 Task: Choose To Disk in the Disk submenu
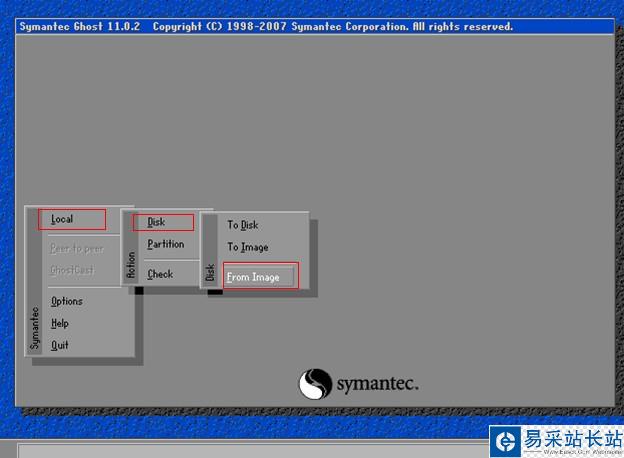(x=242, y=225)
